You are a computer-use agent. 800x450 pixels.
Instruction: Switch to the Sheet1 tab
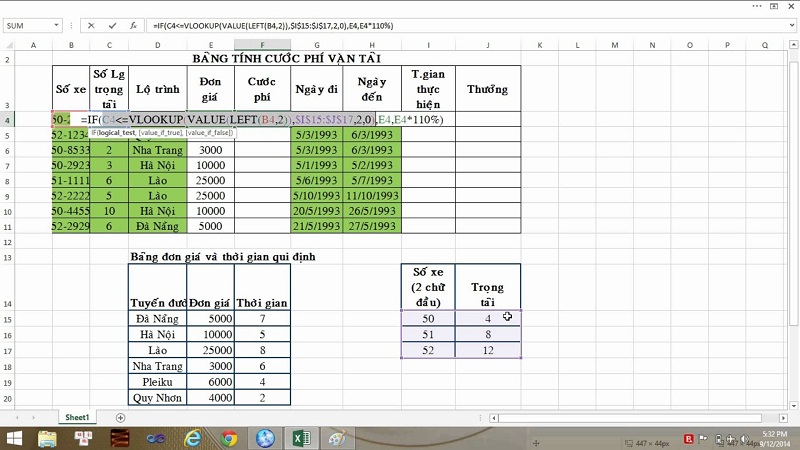click(77, 417)
